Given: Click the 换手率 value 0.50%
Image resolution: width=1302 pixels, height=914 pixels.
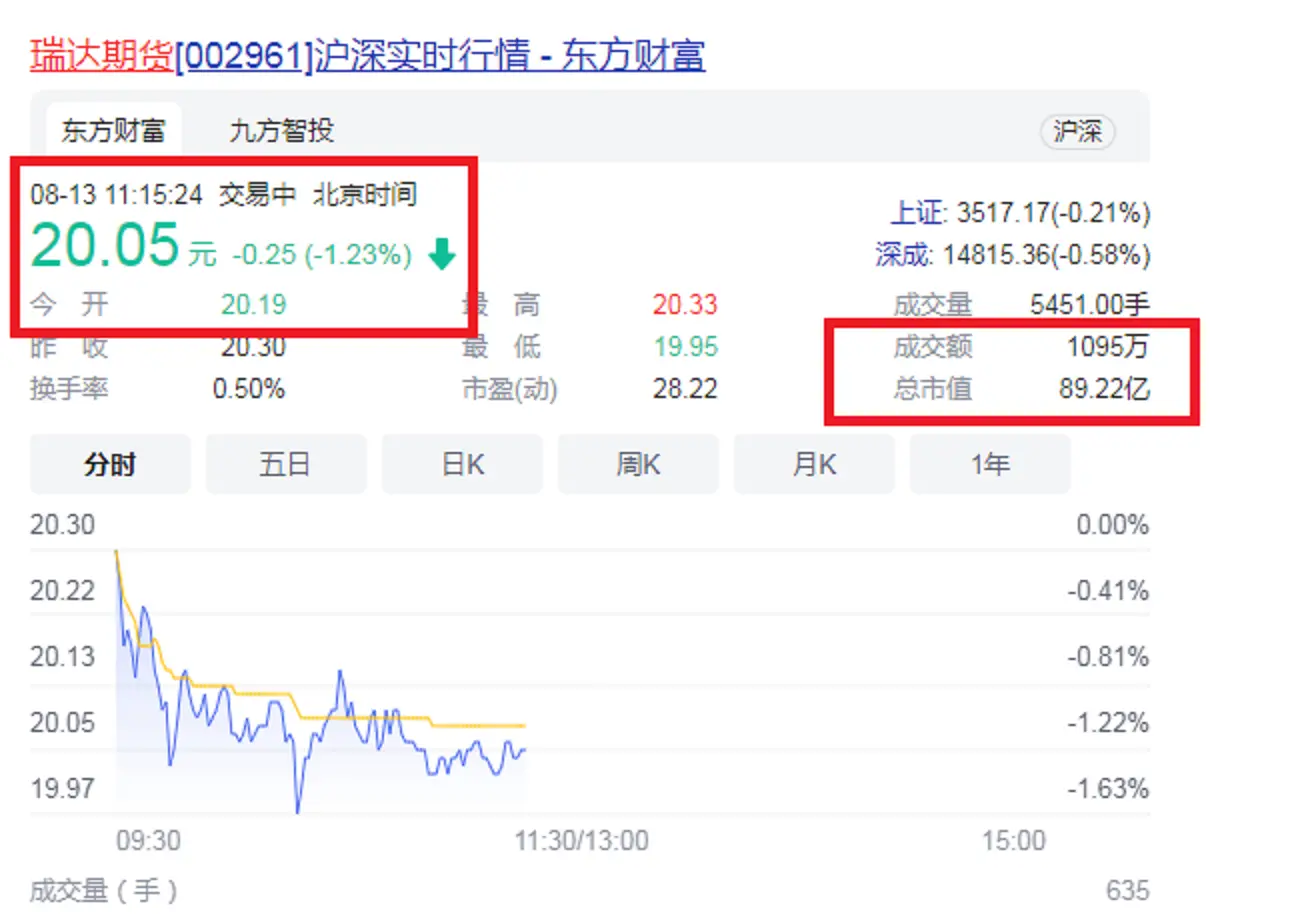Looking at the screenshot, I should pos(249,388).
